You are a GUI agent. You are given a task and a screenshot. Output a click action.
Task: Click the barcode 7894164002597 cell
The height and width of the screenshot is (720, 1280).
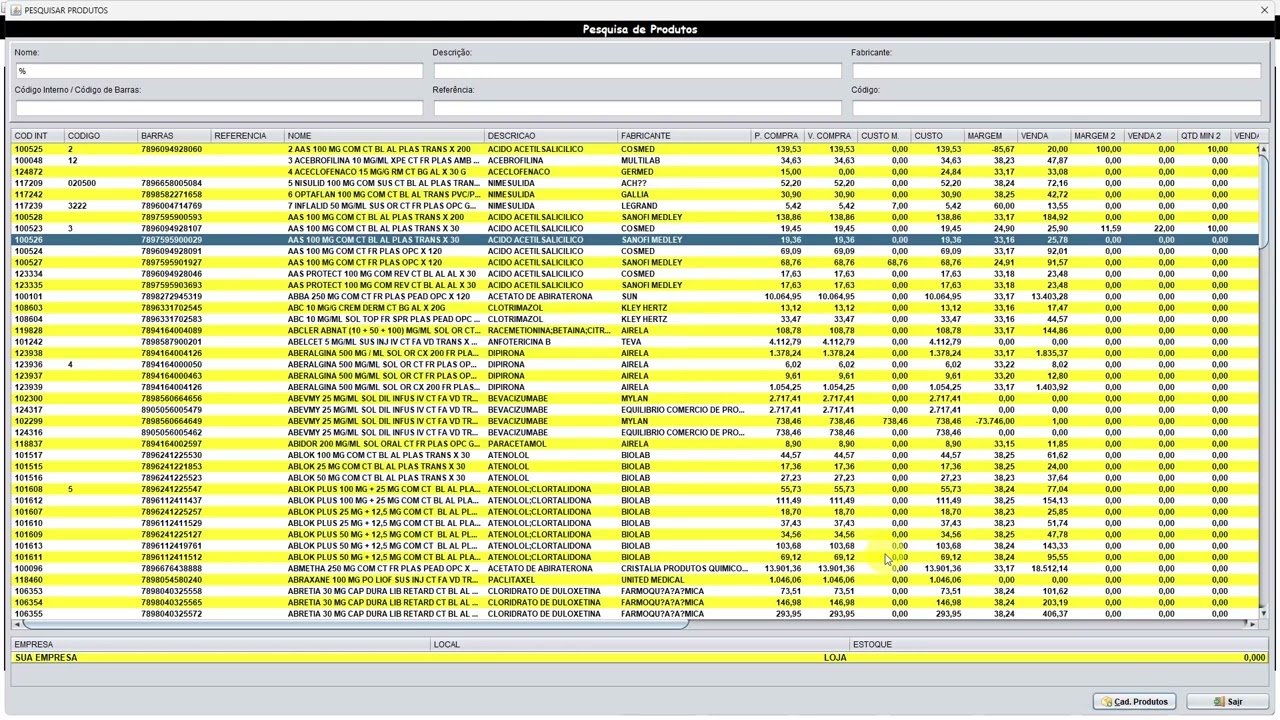[x=174, y=444]
